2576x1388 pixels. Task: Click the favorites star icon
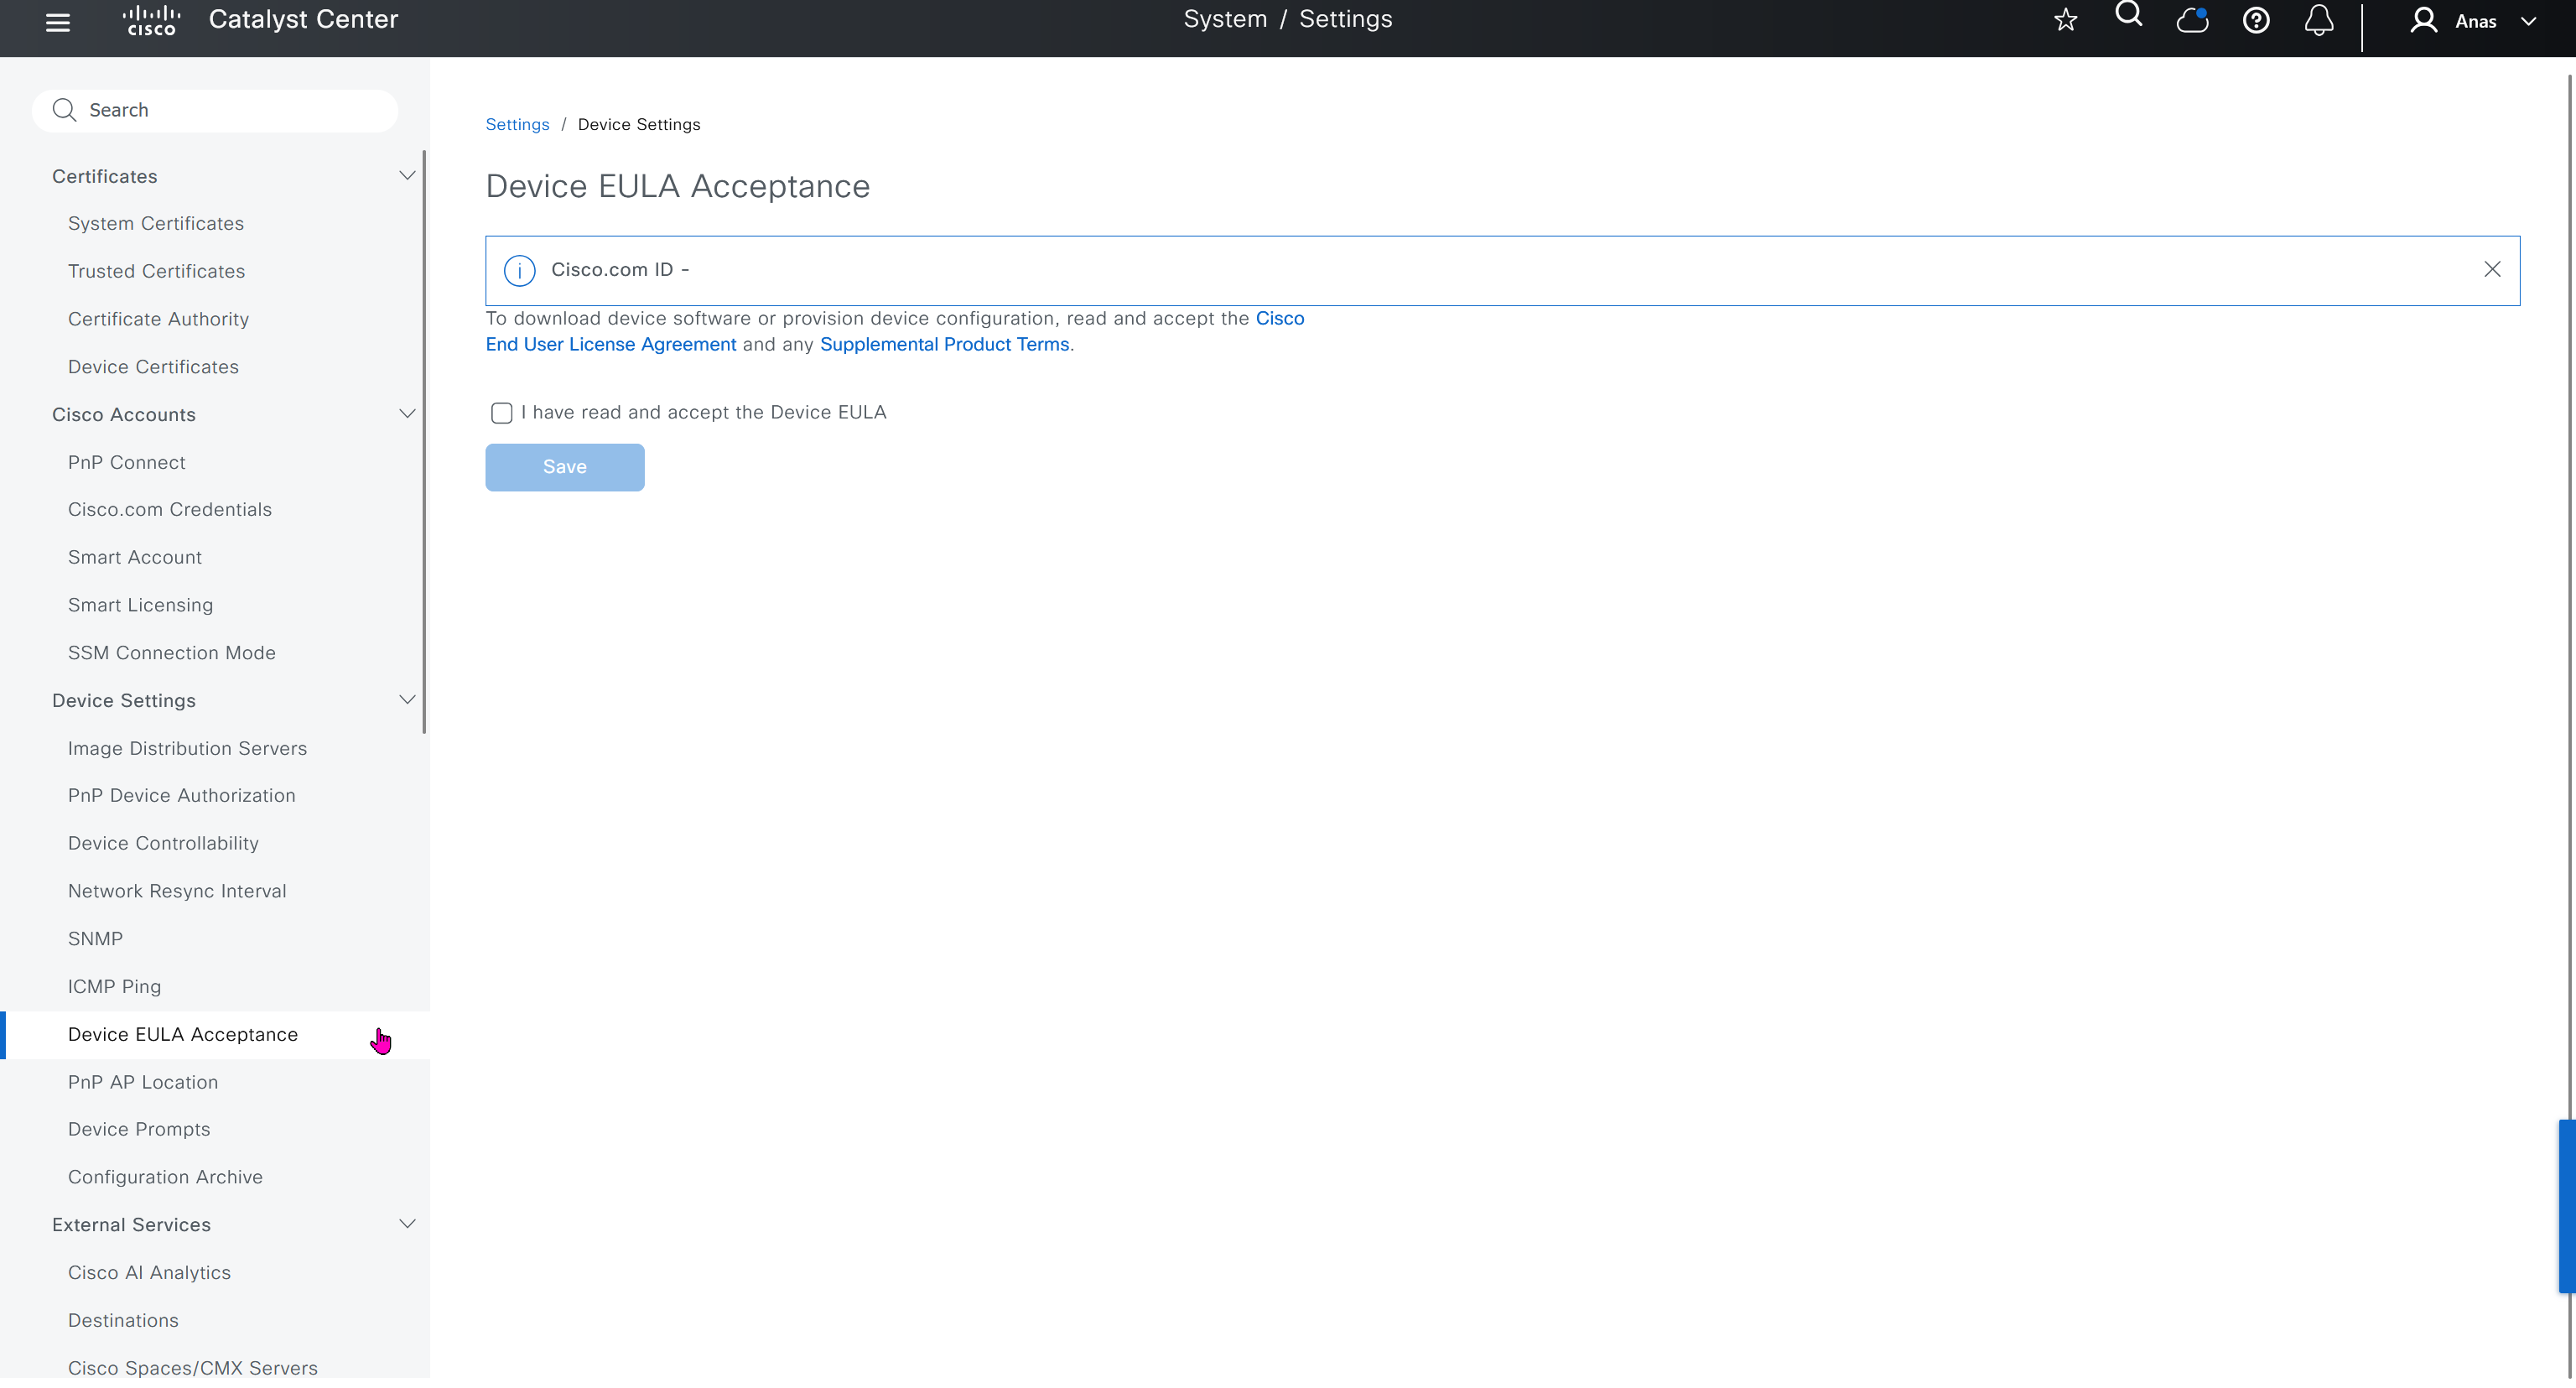2065,20
